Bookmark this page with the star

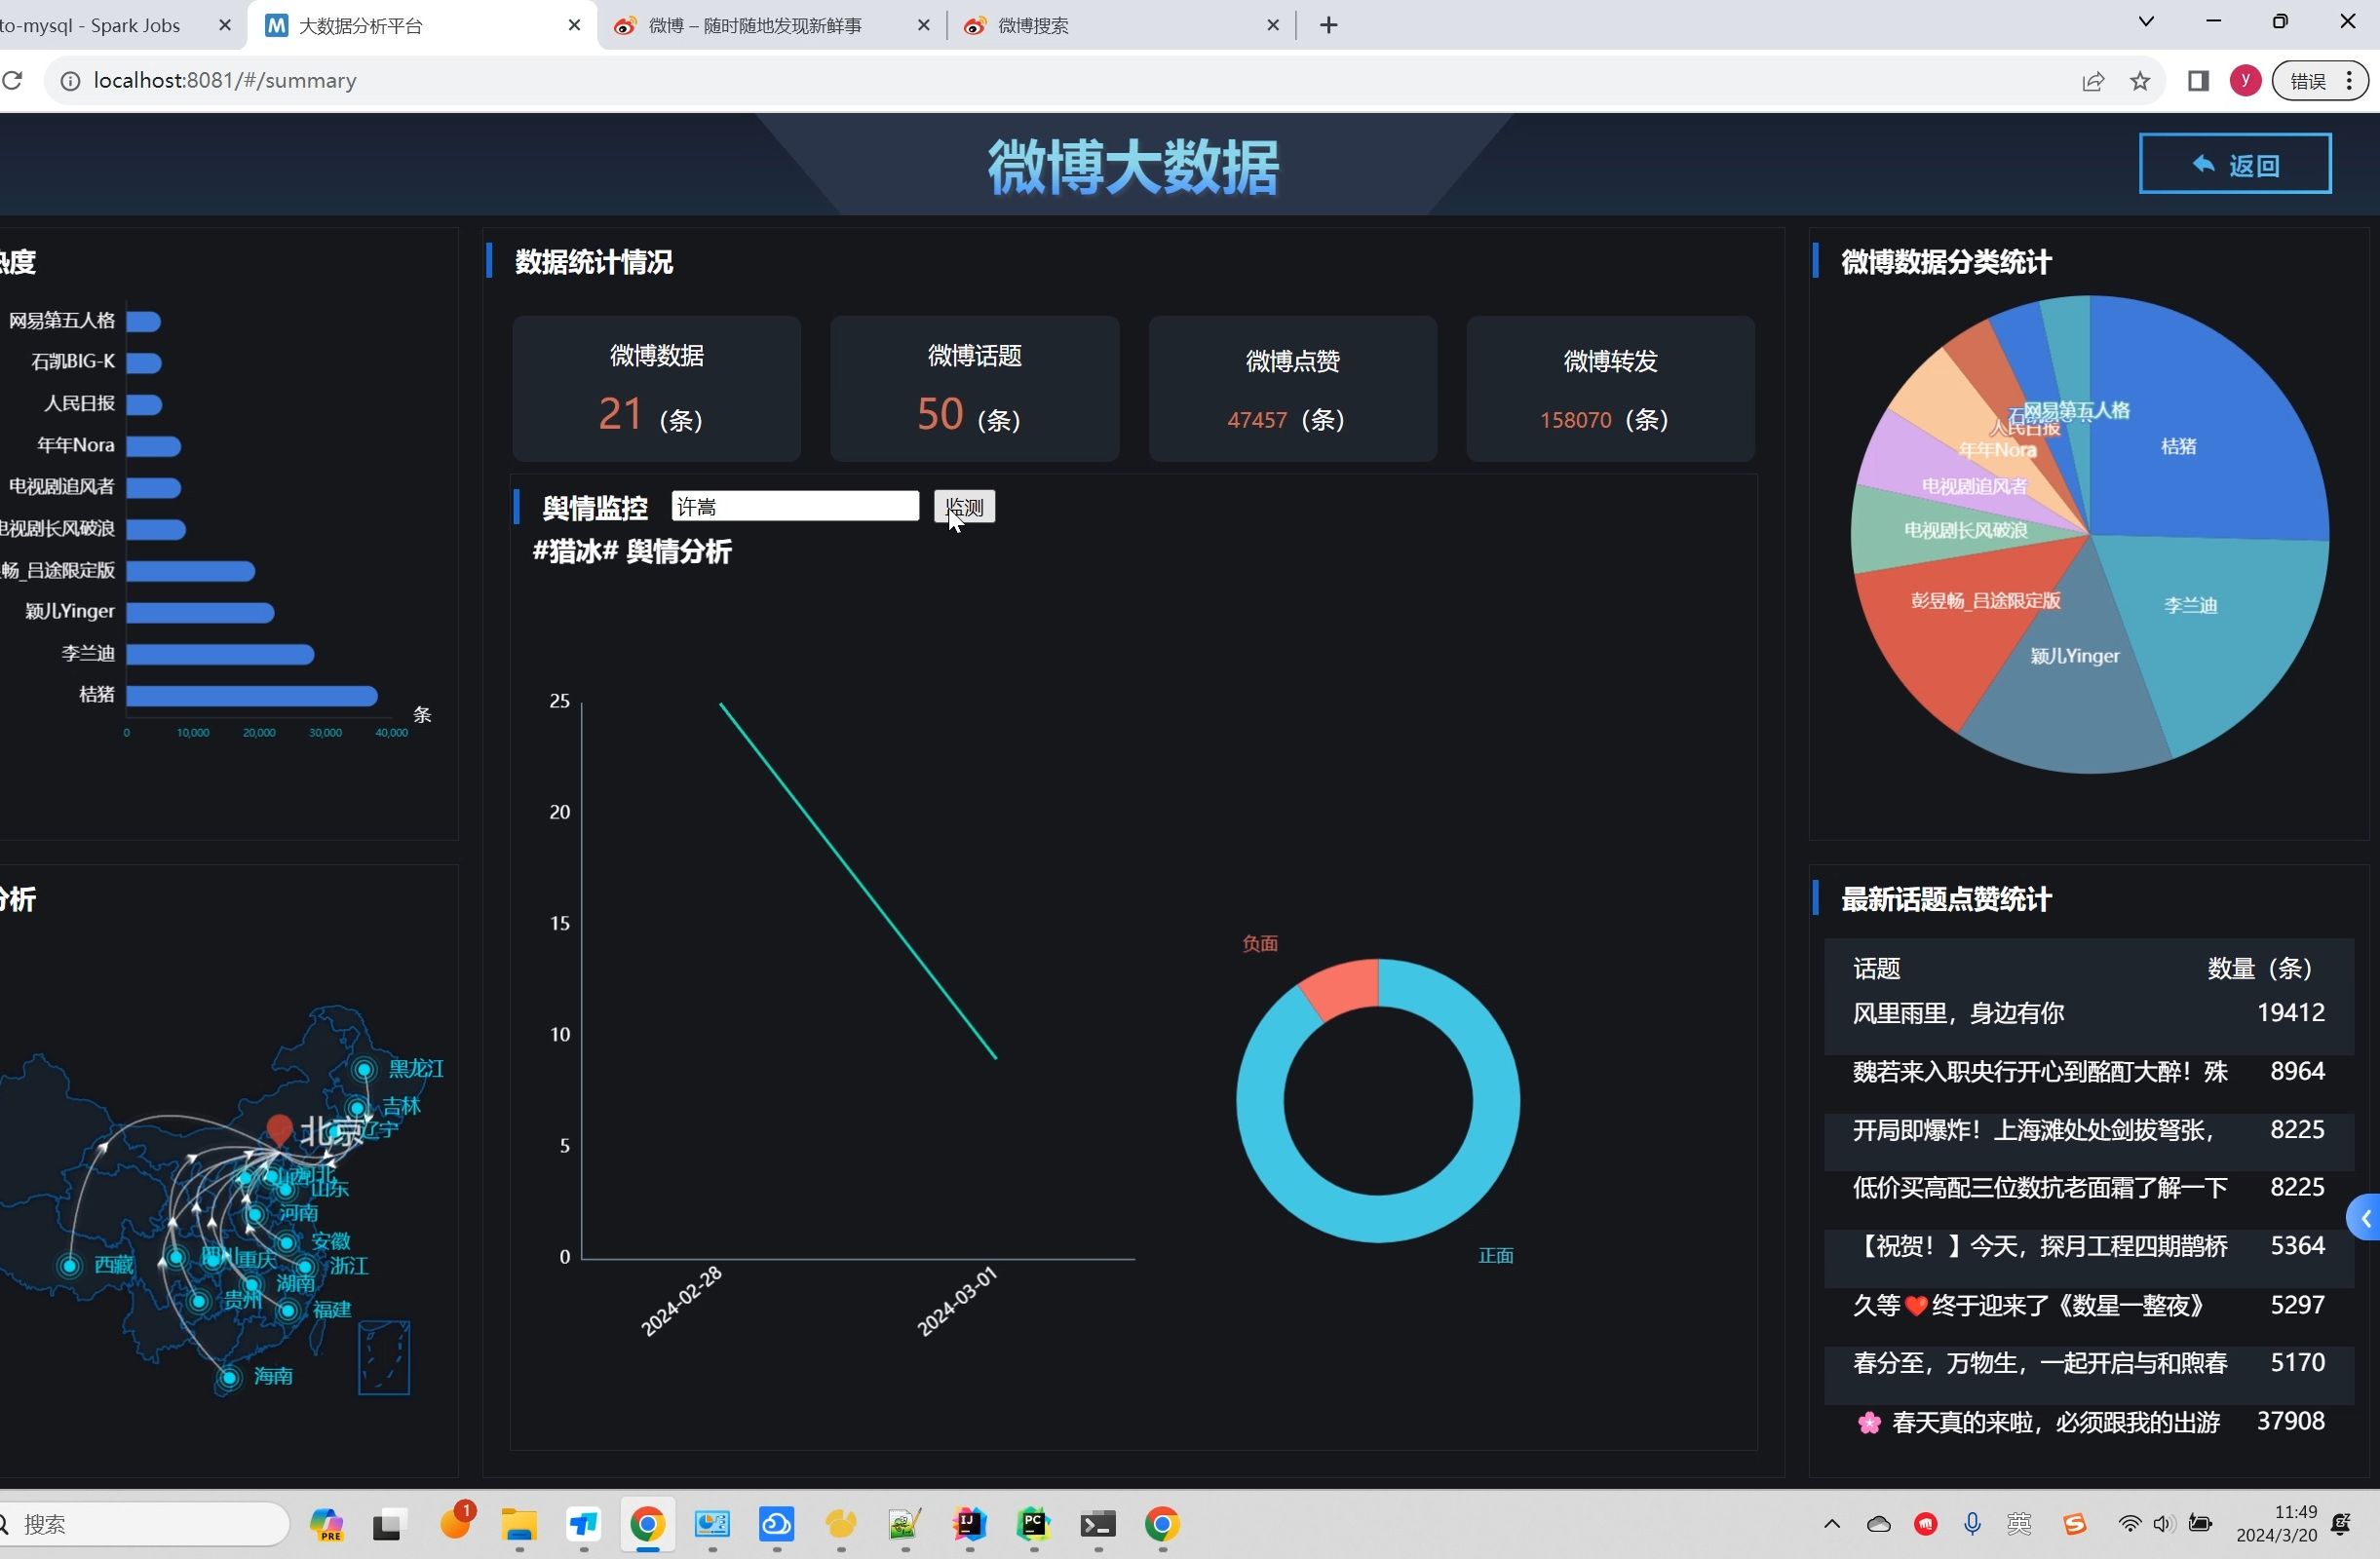[x=2139, y=81]
